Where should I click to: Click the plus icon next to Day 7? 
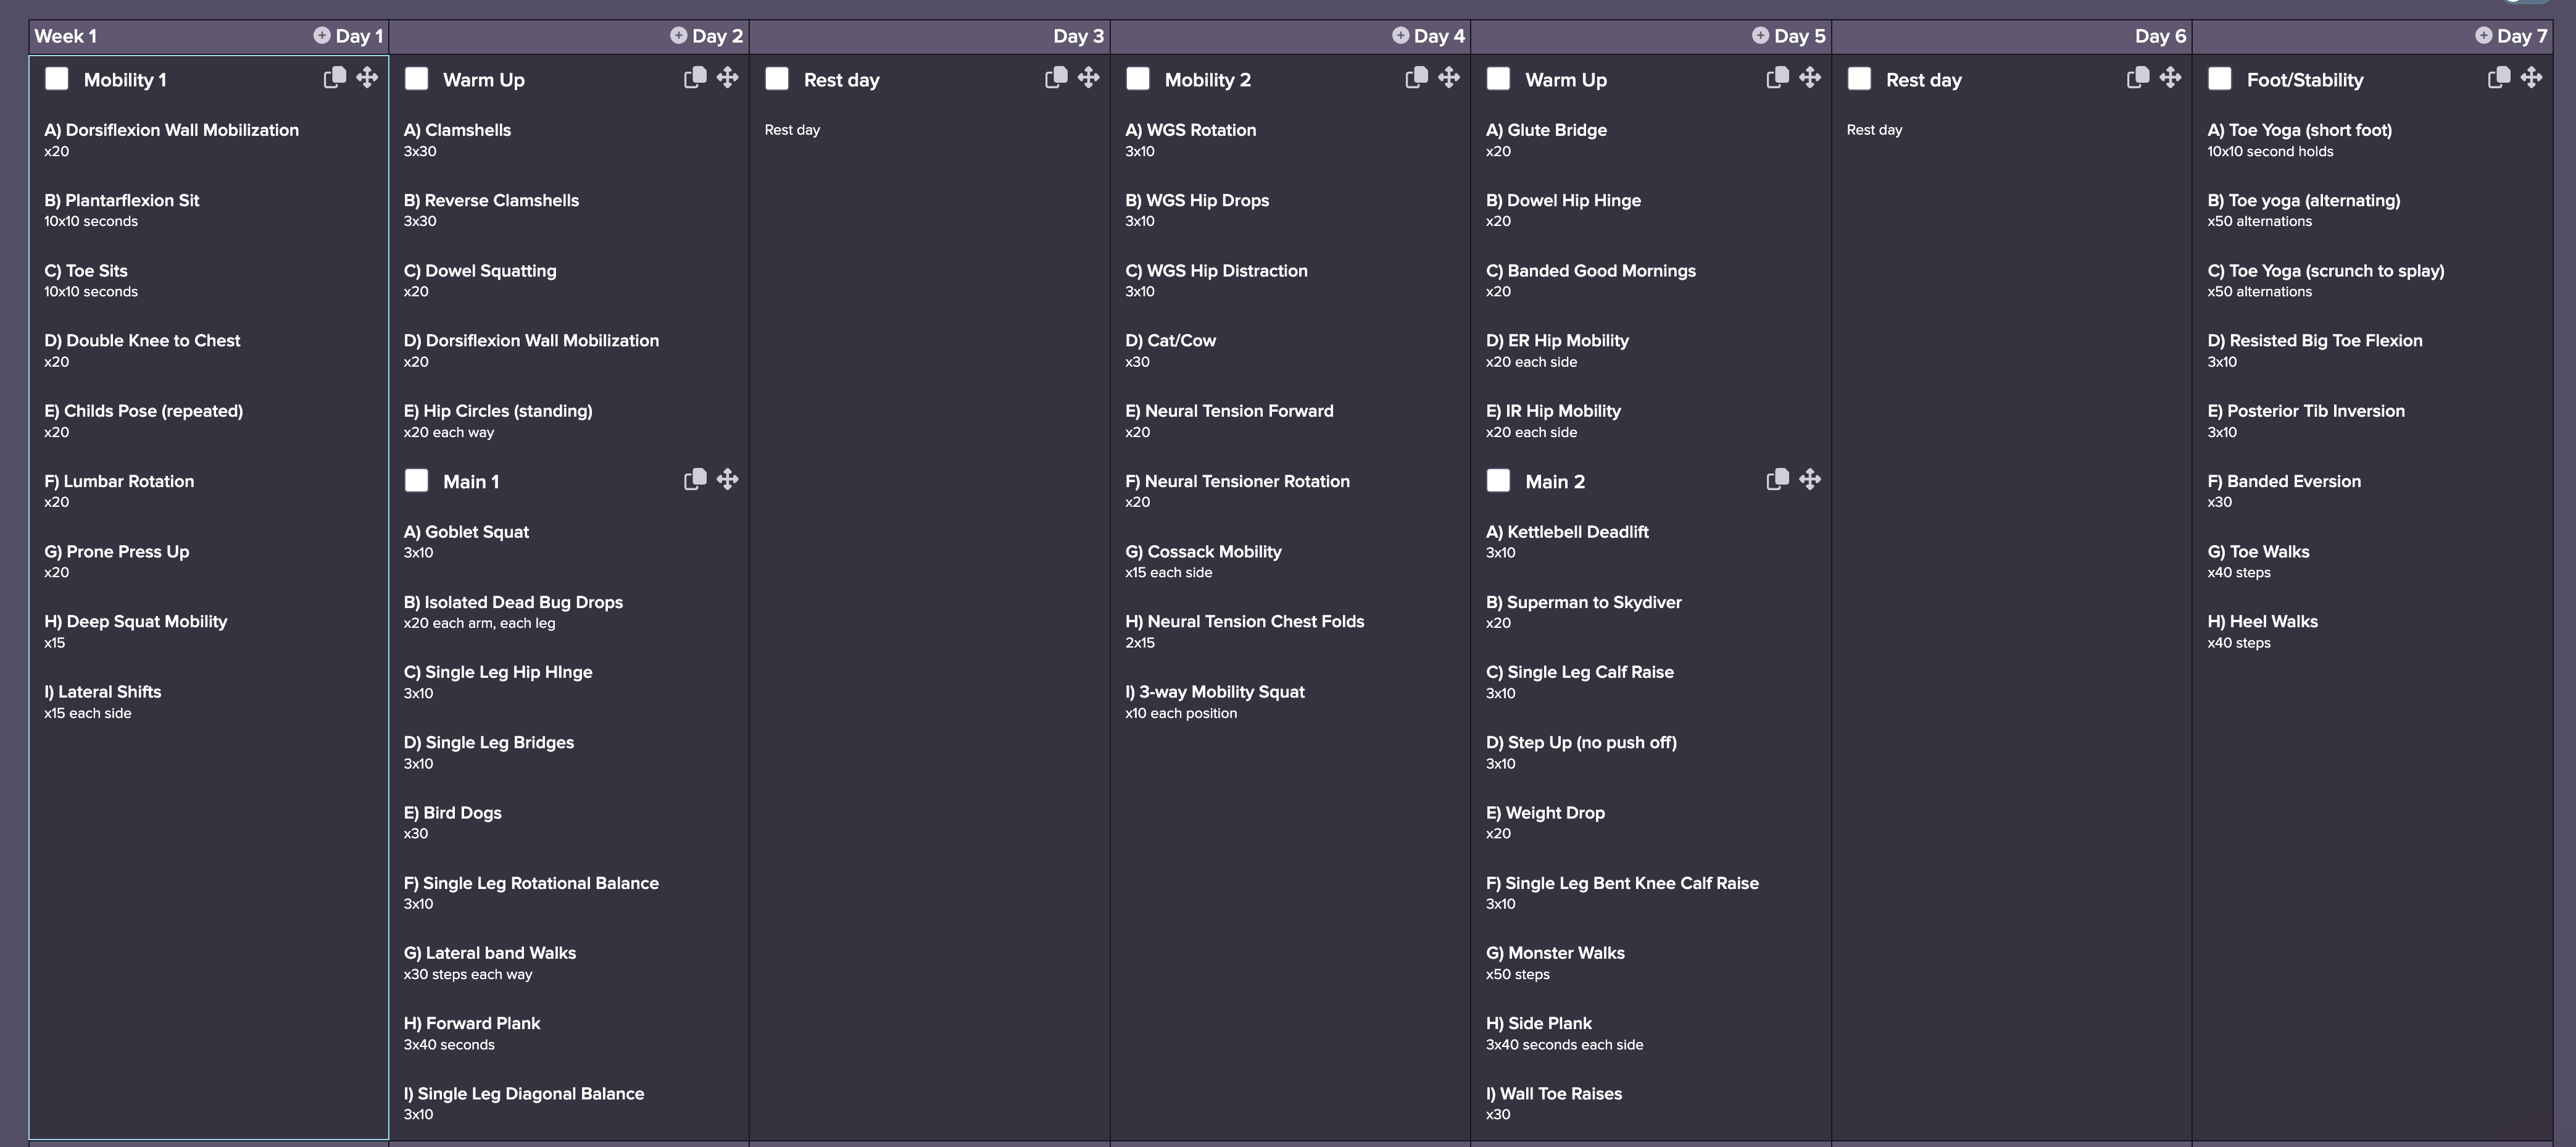coord(2483,35)
